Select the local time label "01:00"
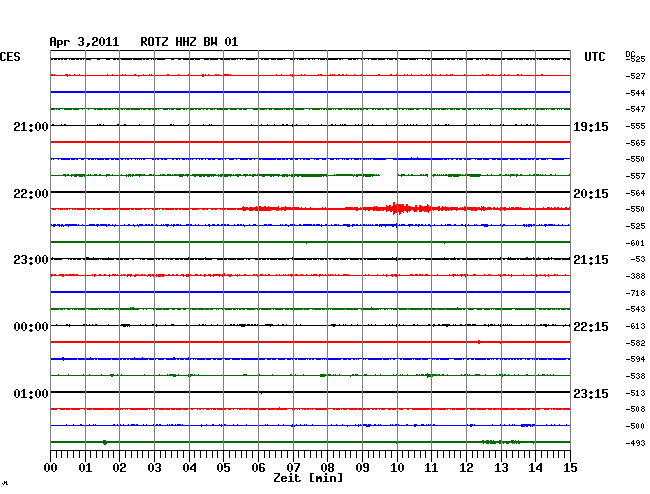The height and width of the screenshot is (494, 650). point(31,393)
